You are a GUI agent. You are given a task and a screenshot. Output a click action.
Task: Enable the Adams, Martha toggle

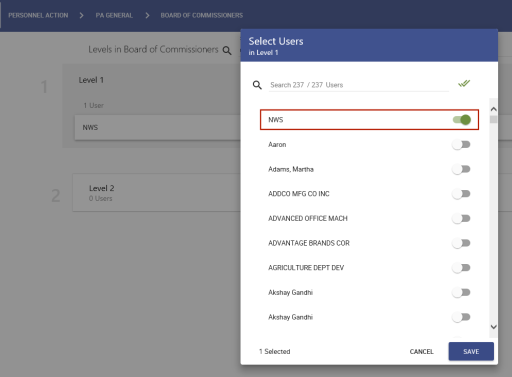(x=461, y=169)
